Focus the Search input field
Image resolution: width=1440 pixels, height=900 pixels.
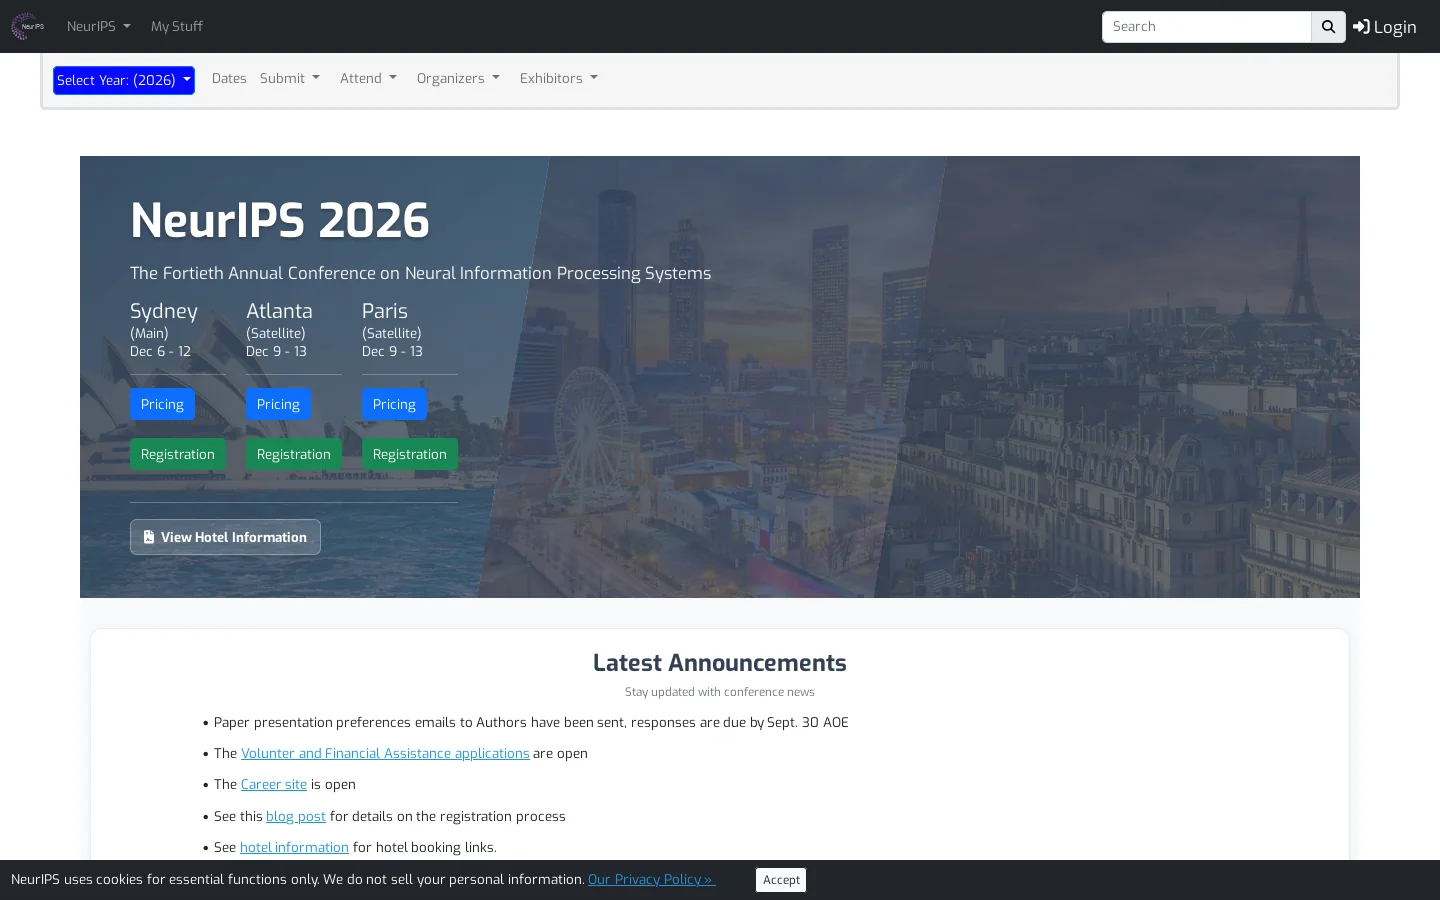point(1206,27)
